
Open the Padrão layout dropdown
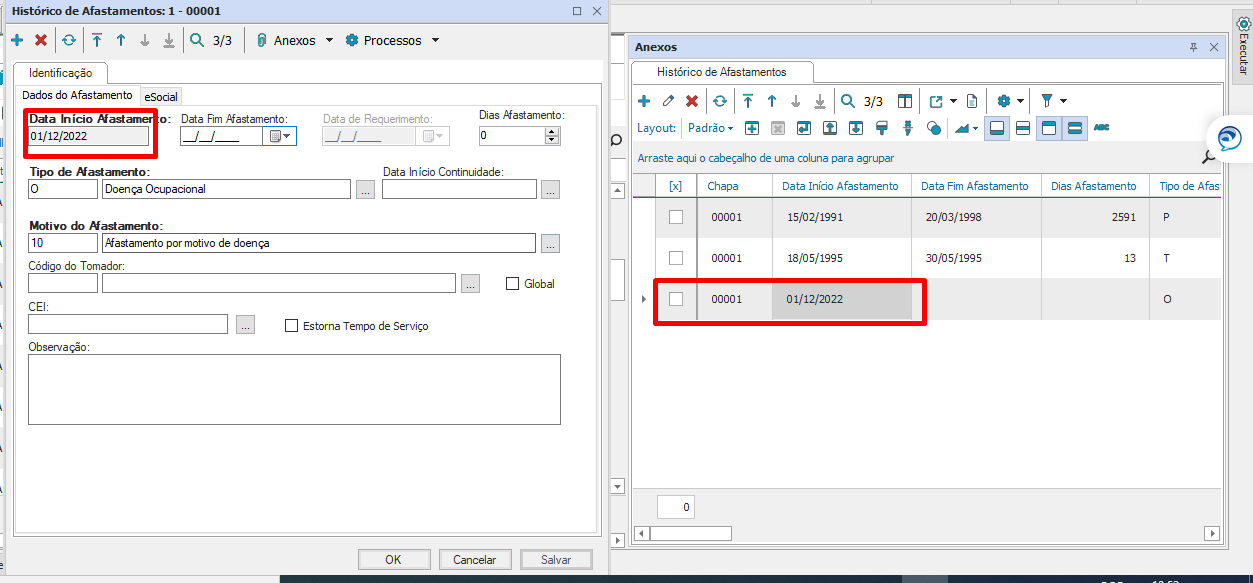tap(711, 128)
